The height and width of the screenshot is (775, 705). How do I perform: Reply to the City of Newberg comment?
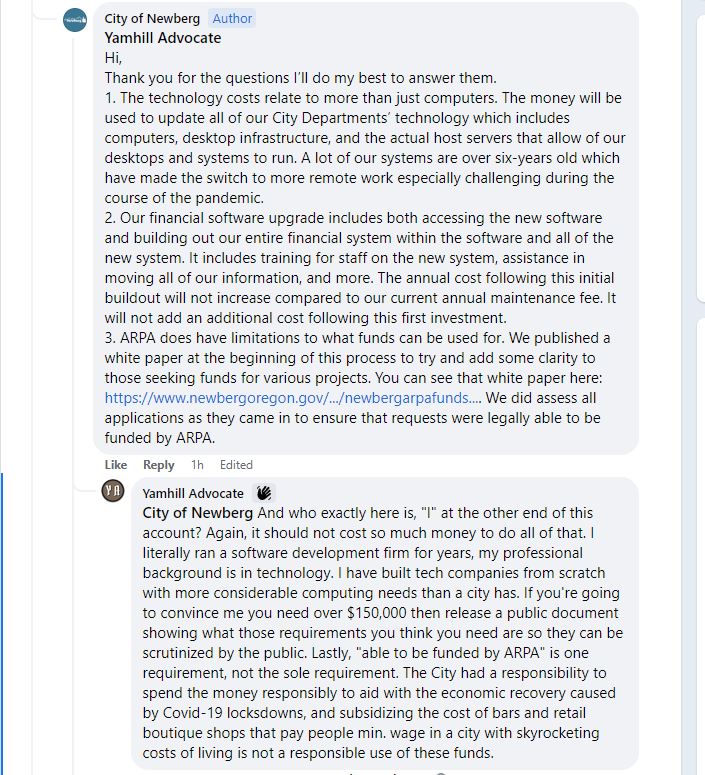click(x=159, y=465)
